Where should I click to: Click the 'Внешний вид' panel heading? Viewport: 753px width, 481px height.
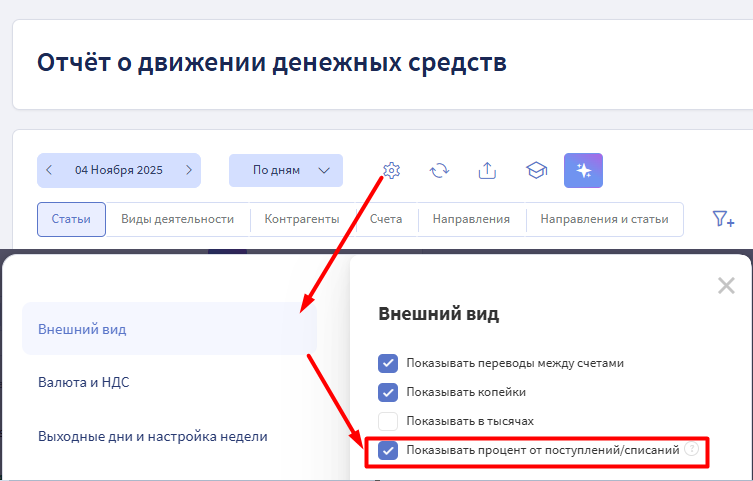click(438, 314)
